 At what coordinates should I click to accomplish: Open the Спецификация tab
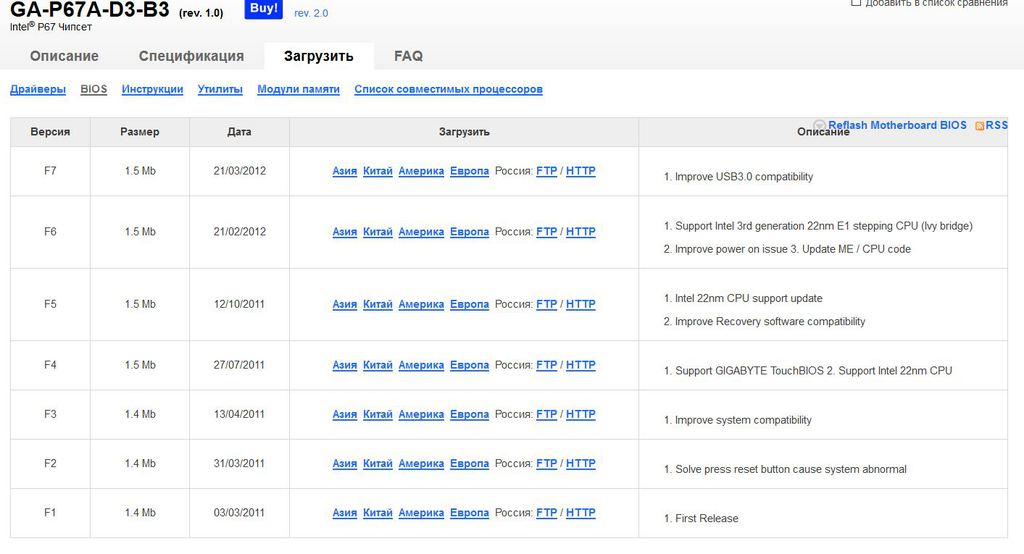click(x=191, y=56)
